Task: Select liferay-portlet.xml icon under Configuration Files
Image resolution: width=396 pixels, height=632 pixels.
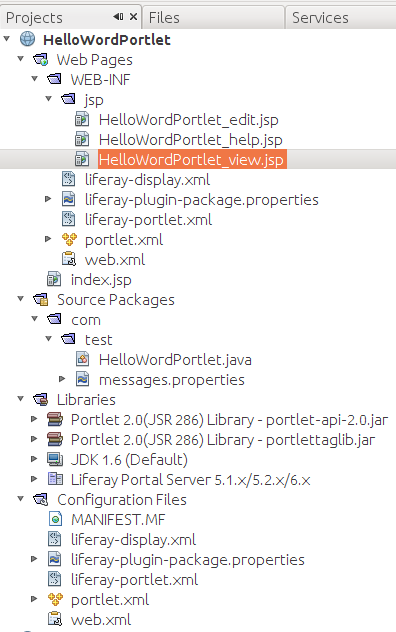Action: point(55,579)
